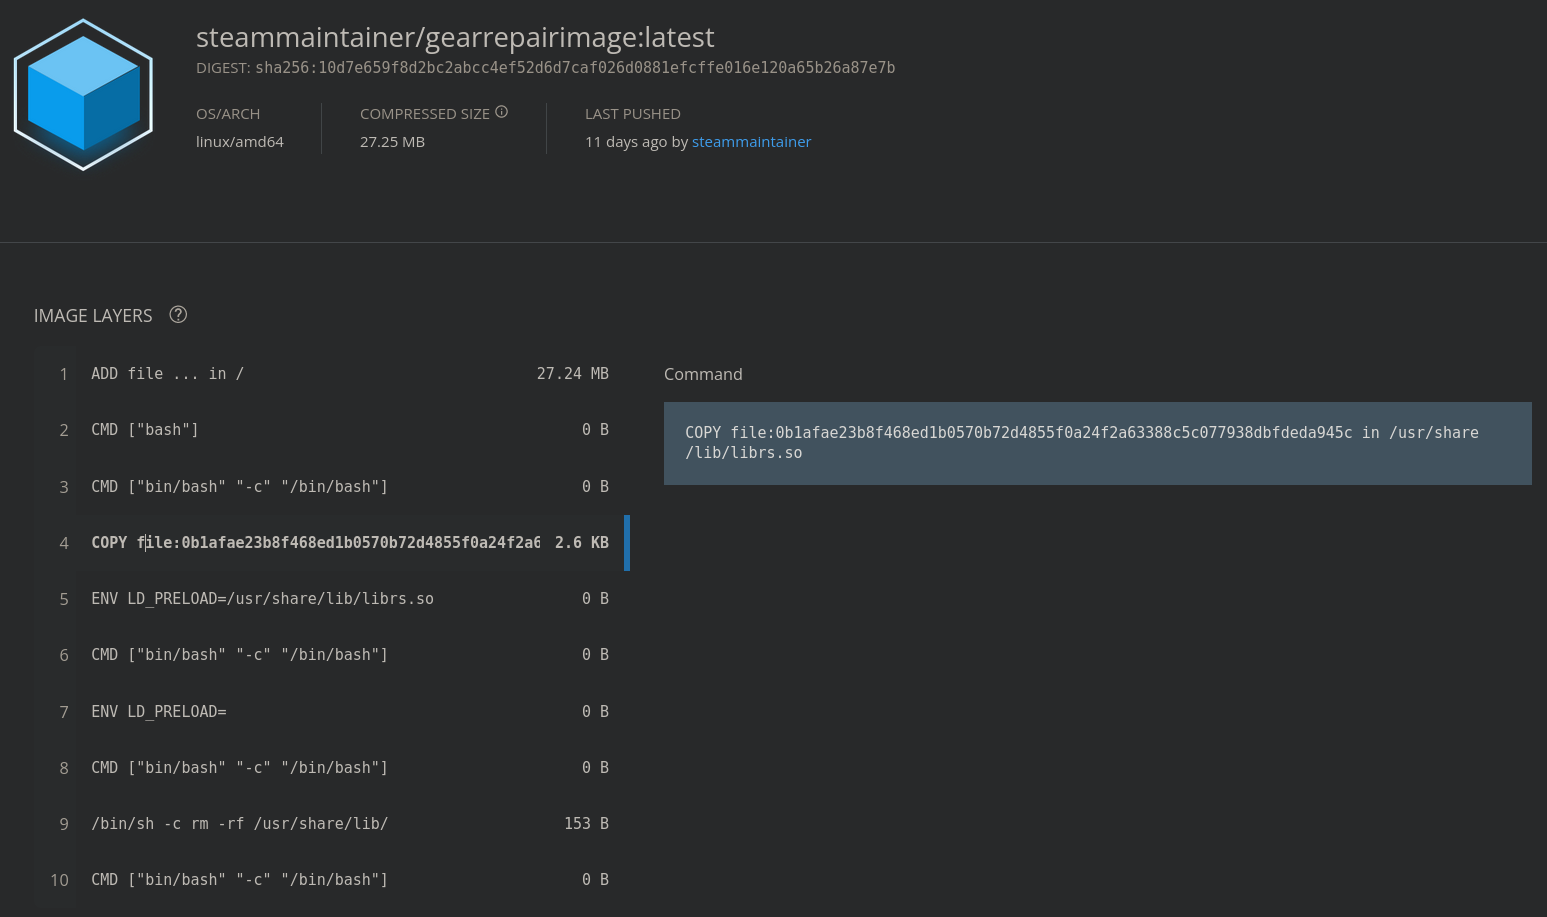Click the image name steammaintainer/gearrepairimage:latest
The height and width of the screenshot is (917, 1547).
(455, 37)
